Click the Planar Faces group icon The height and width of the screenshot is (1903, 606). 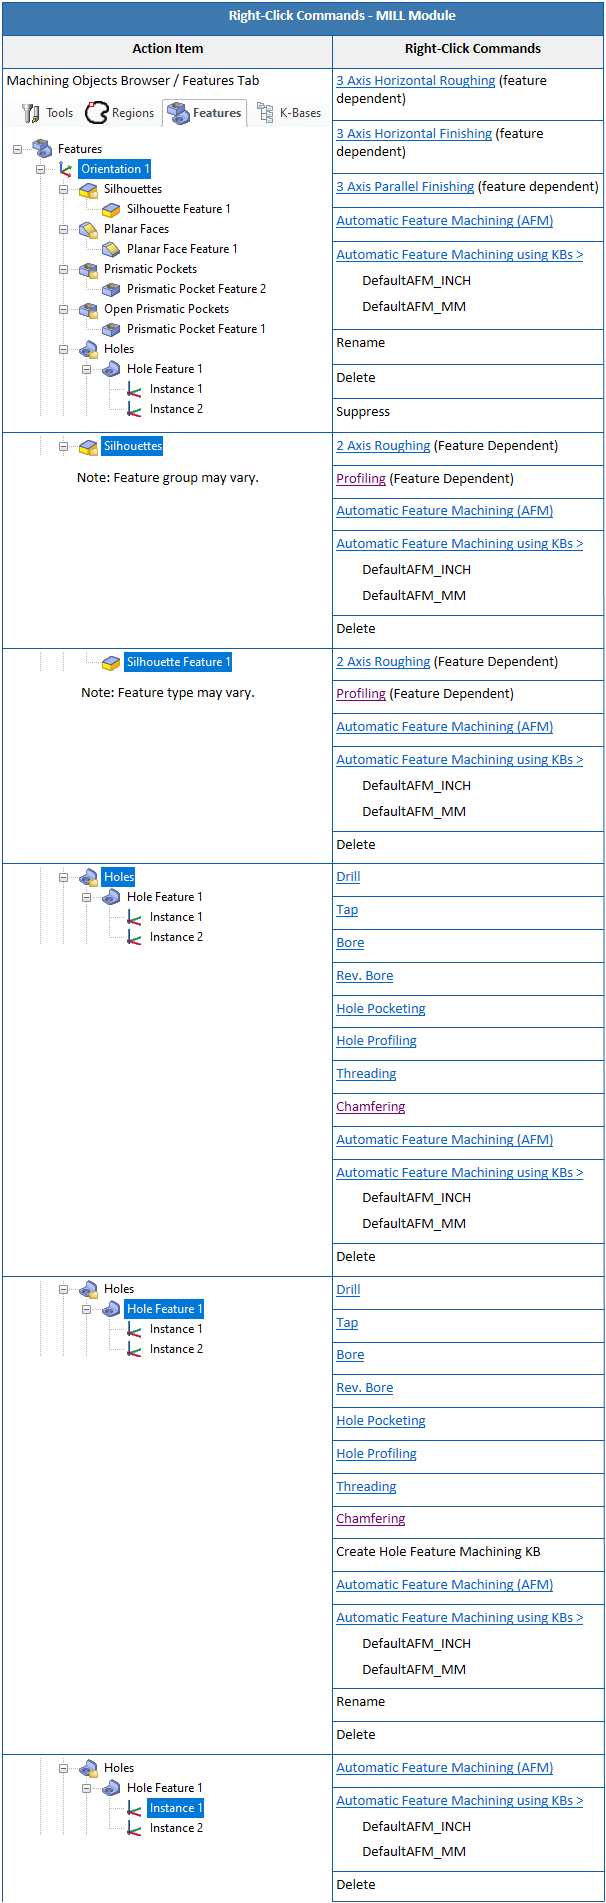tap(88, 229)
